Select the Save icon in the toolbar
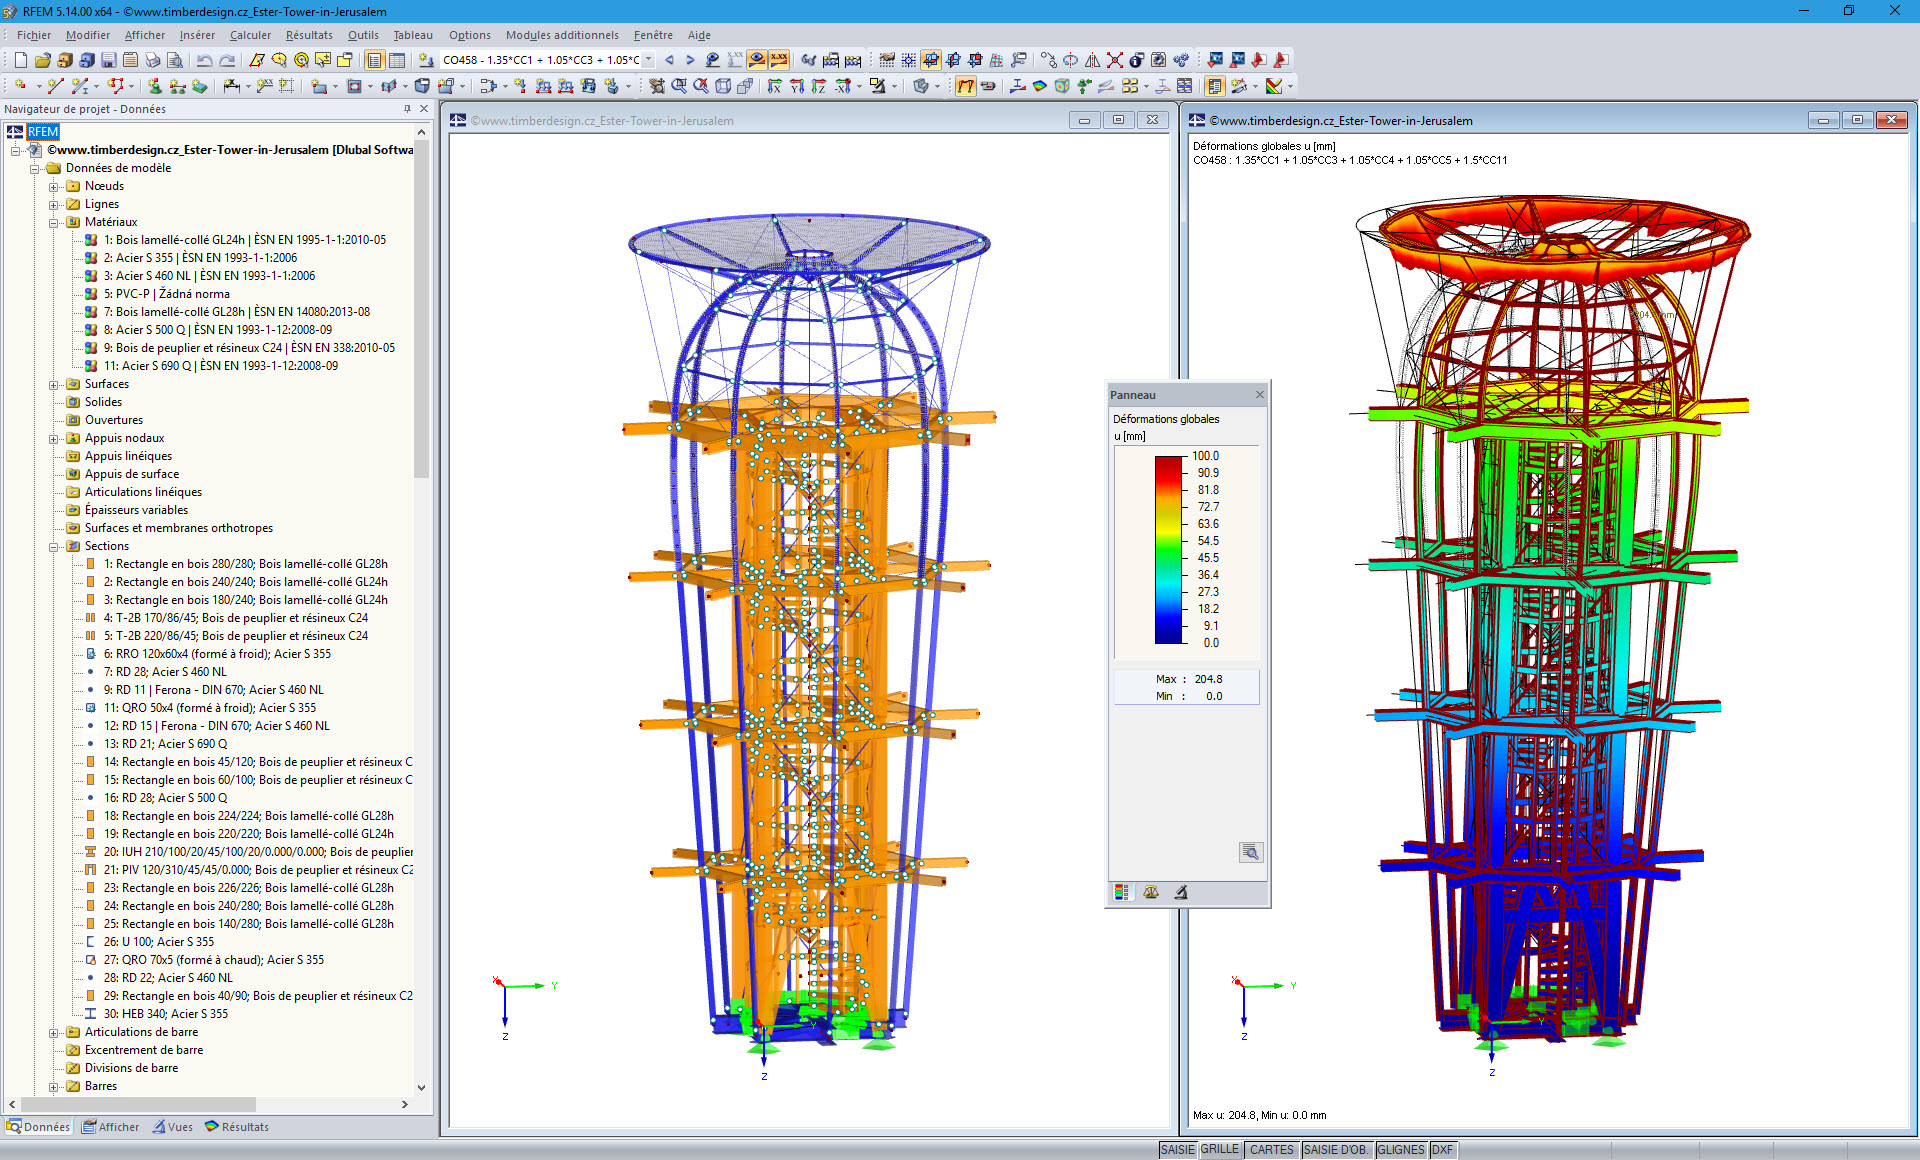This screenshot has width=1920, height=1160. [110, 60]
